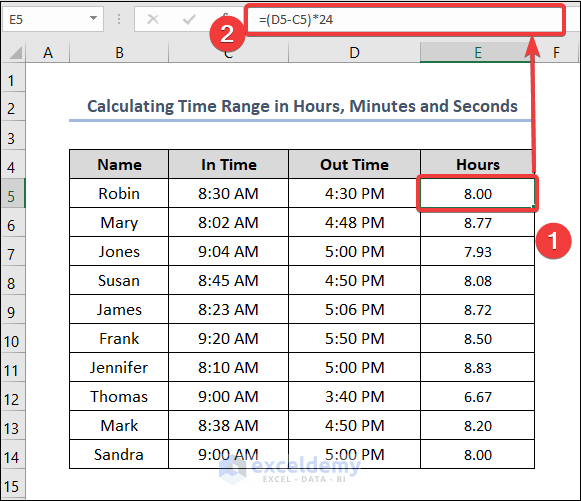Click the Select All corner triangle
Image resolution: width=581 pixels, height=501 pixels.
click(15, 53)
